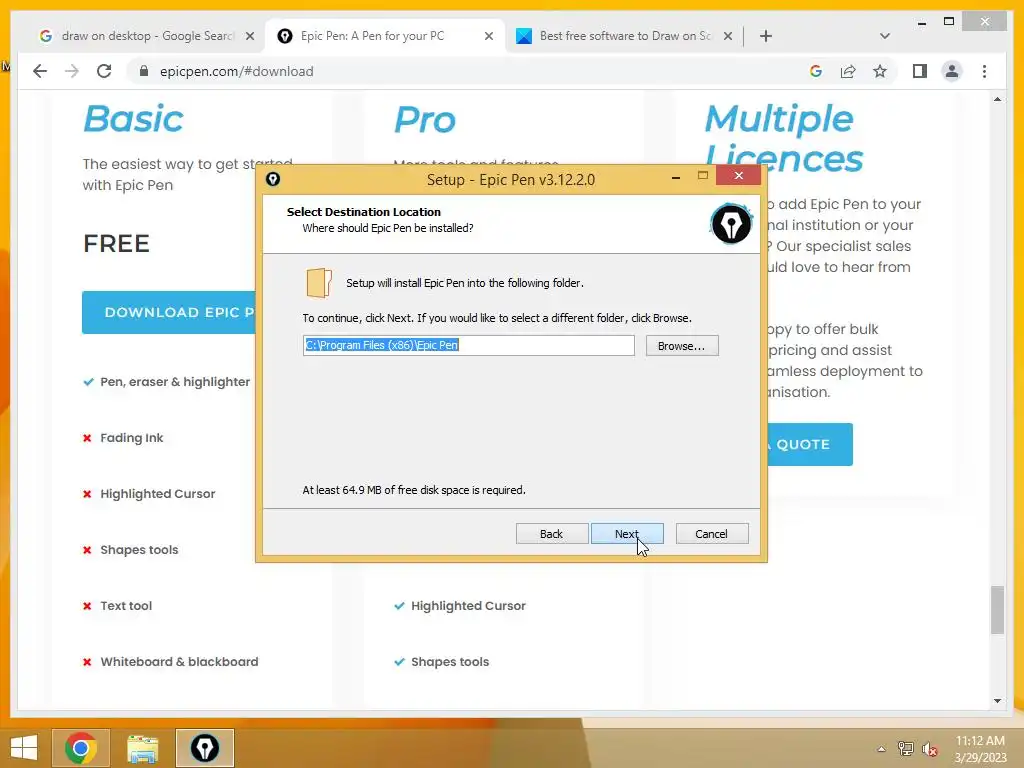Click the 'Multiple Licences' heading
The image size is (1024, 768).
click(x=784, y=138)
